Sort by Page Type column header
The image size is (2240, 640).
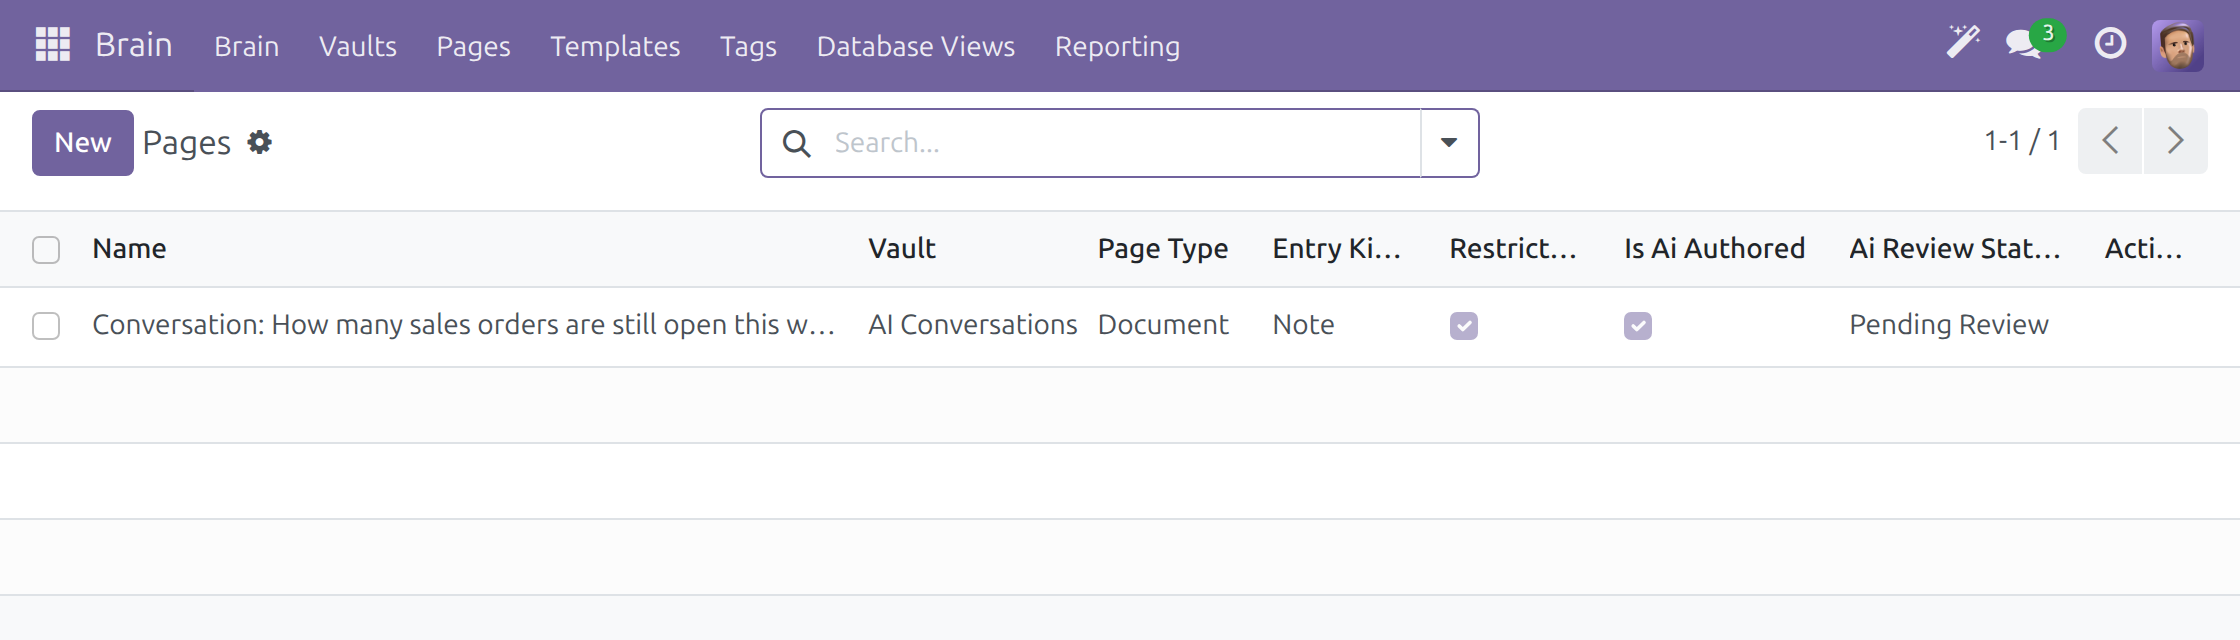pos(1163,249)
